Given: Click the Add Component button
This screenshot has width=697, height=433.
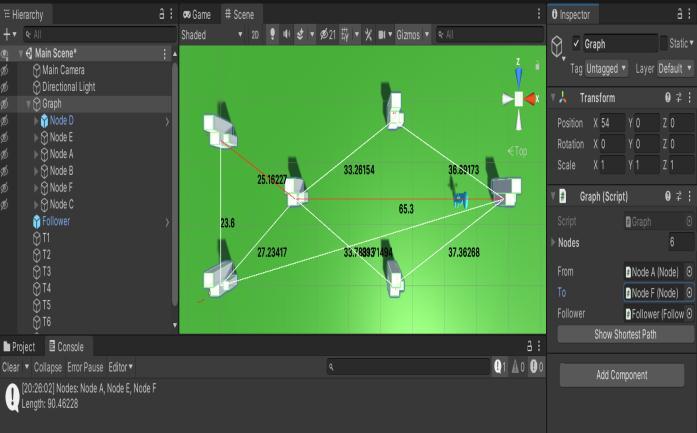Looking at the screenshot, I should [x=622, y=375].
